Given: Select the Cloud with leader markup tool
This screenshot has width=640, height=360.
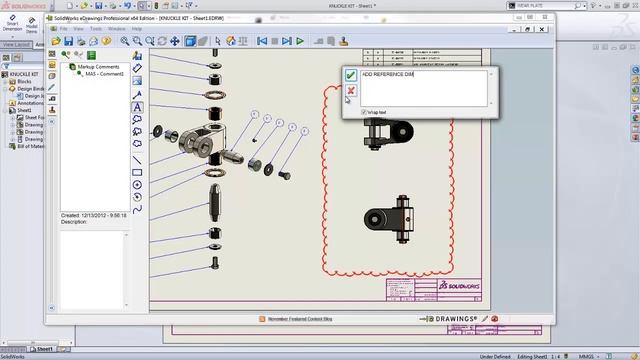Looking at the screenshot, I should (137, 120).
